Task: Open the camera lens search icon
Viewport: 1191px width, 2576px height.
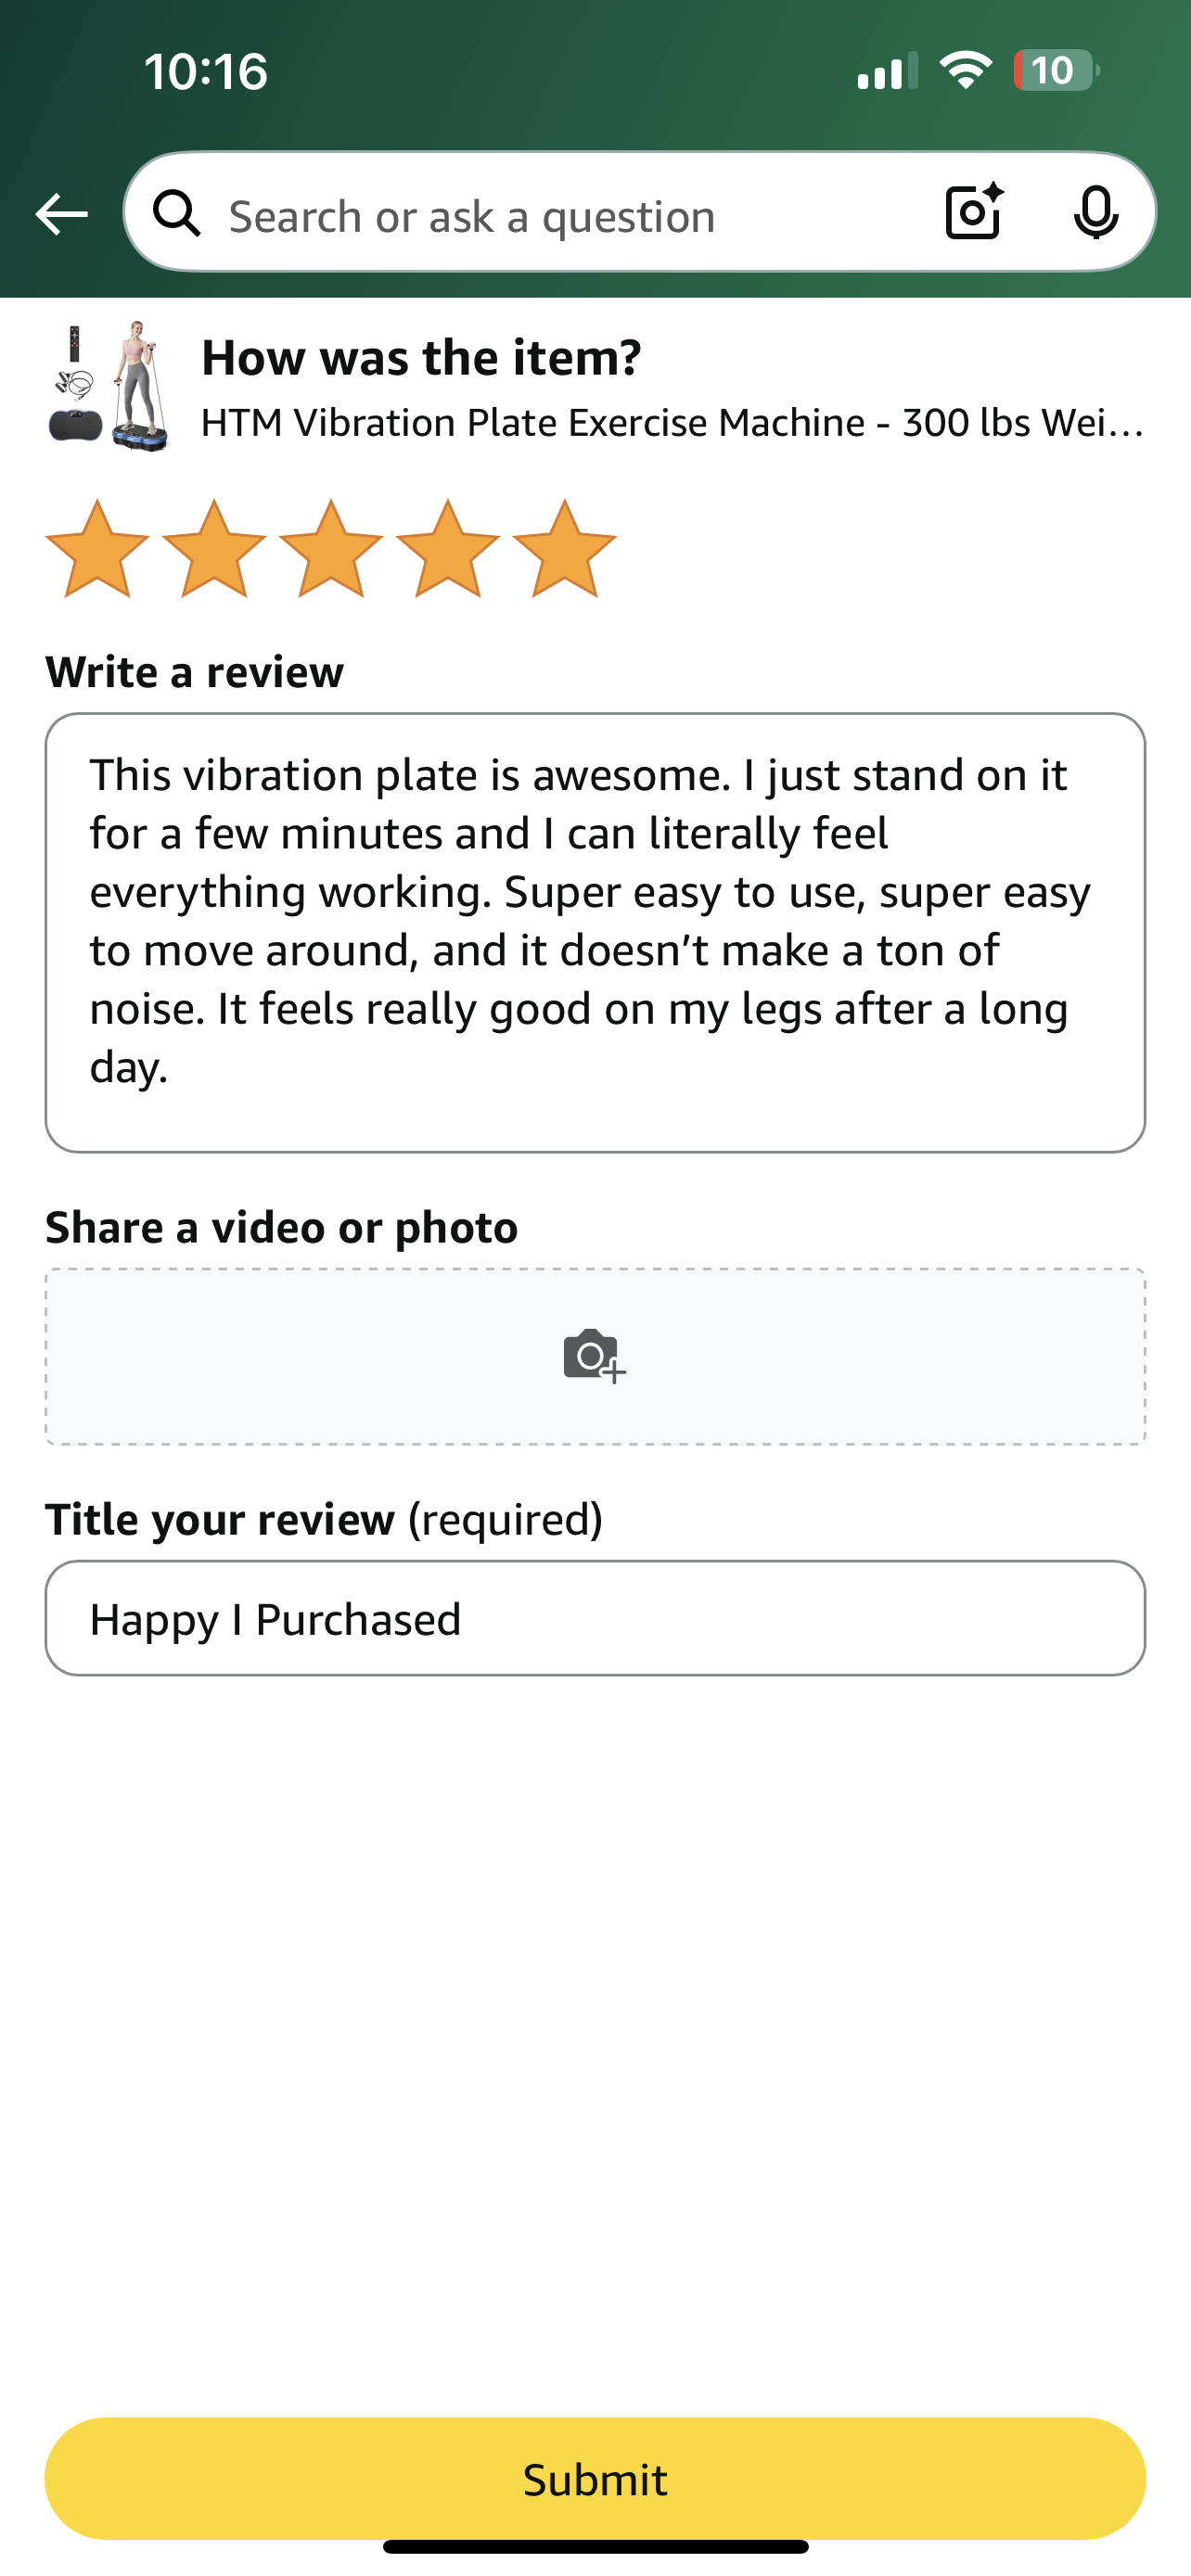Action: pyautogui.click(x=974, y=212)
